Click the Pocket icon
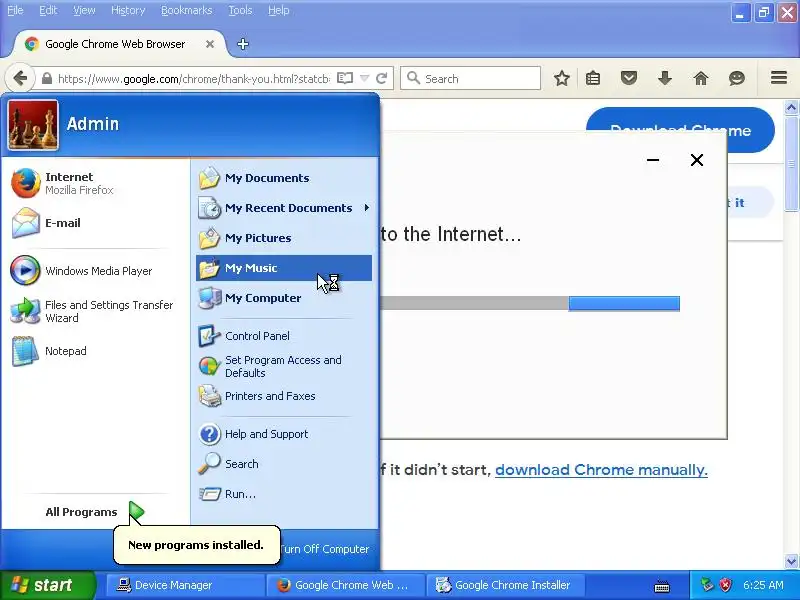Image resolution: width=800 pixels, height=600 pixels. (x=629, y=78)
